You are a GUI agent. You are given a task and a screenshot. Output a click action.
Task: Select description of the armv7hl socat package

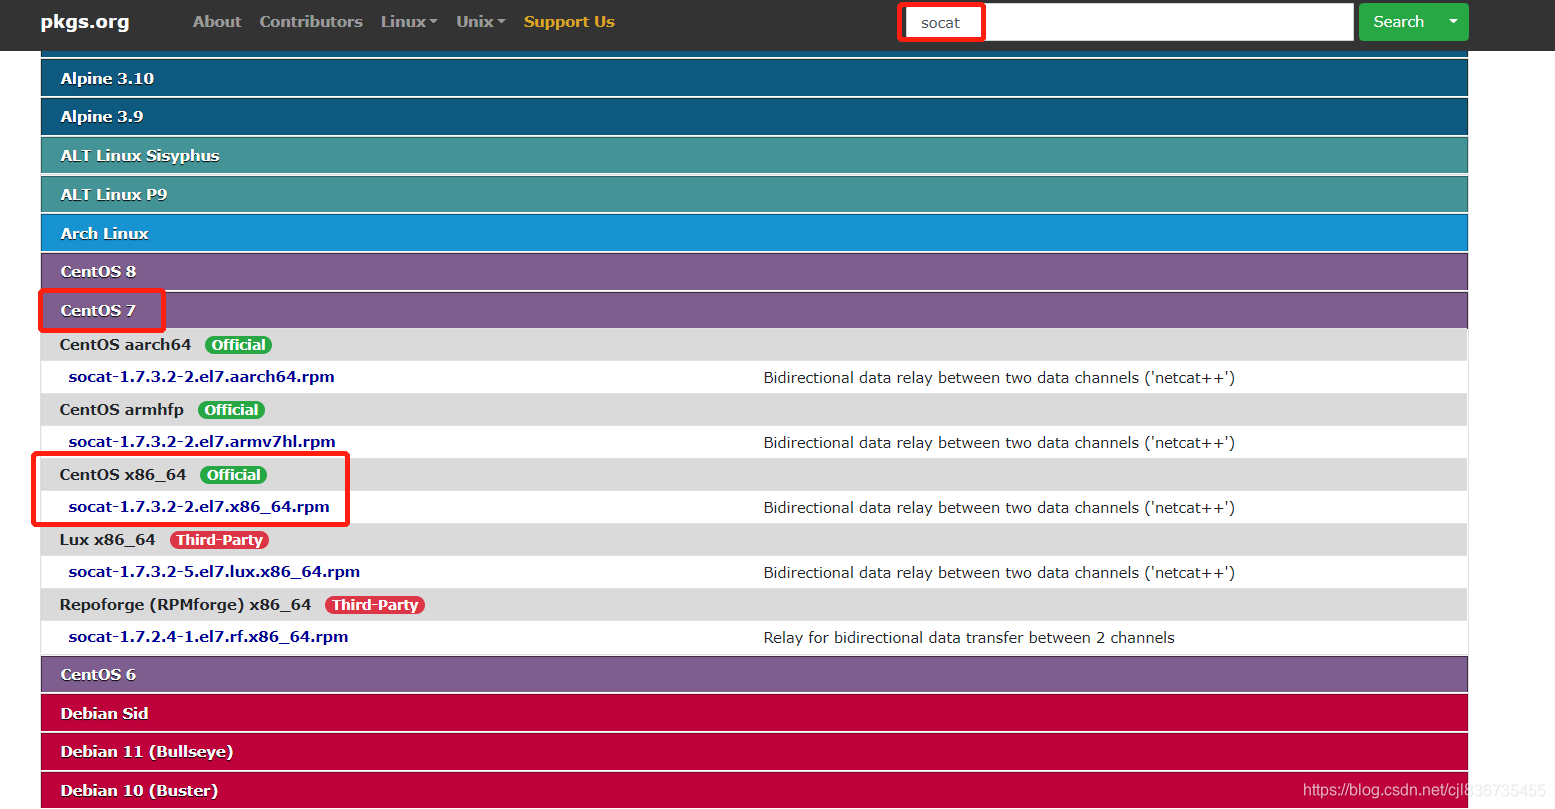[999, 443]
